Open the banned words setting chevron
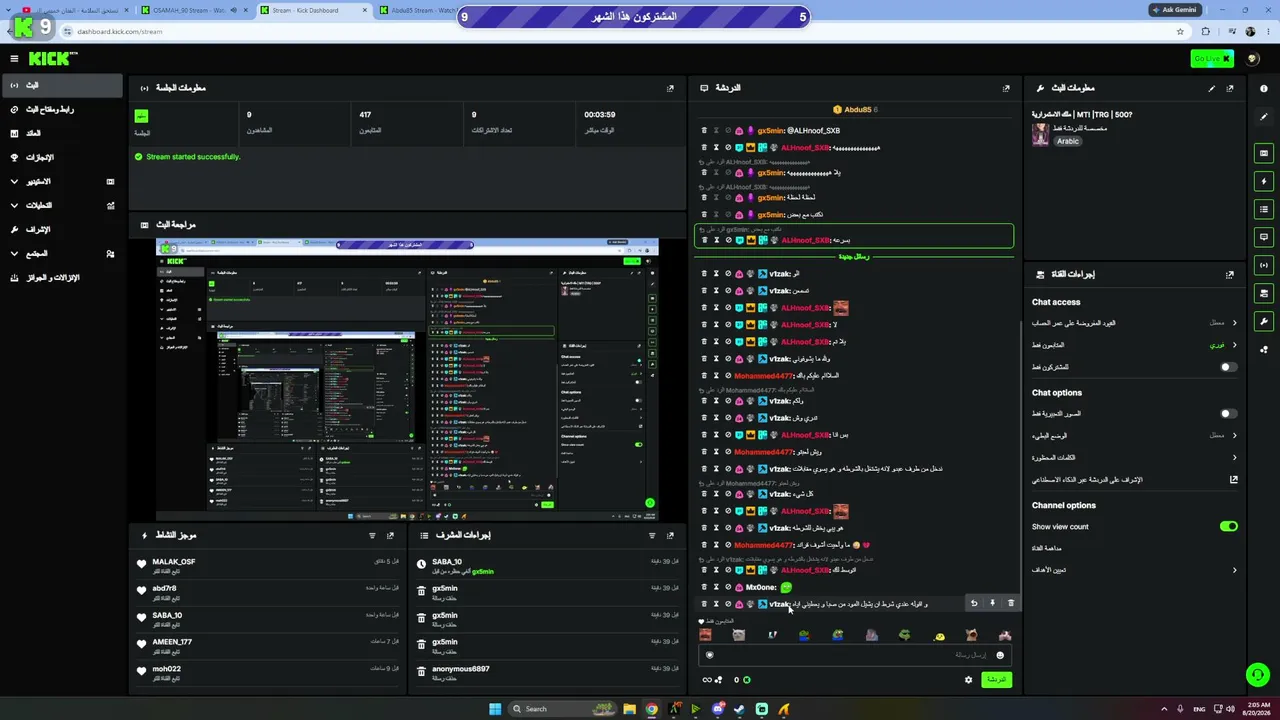 (x=1234, y=458)
